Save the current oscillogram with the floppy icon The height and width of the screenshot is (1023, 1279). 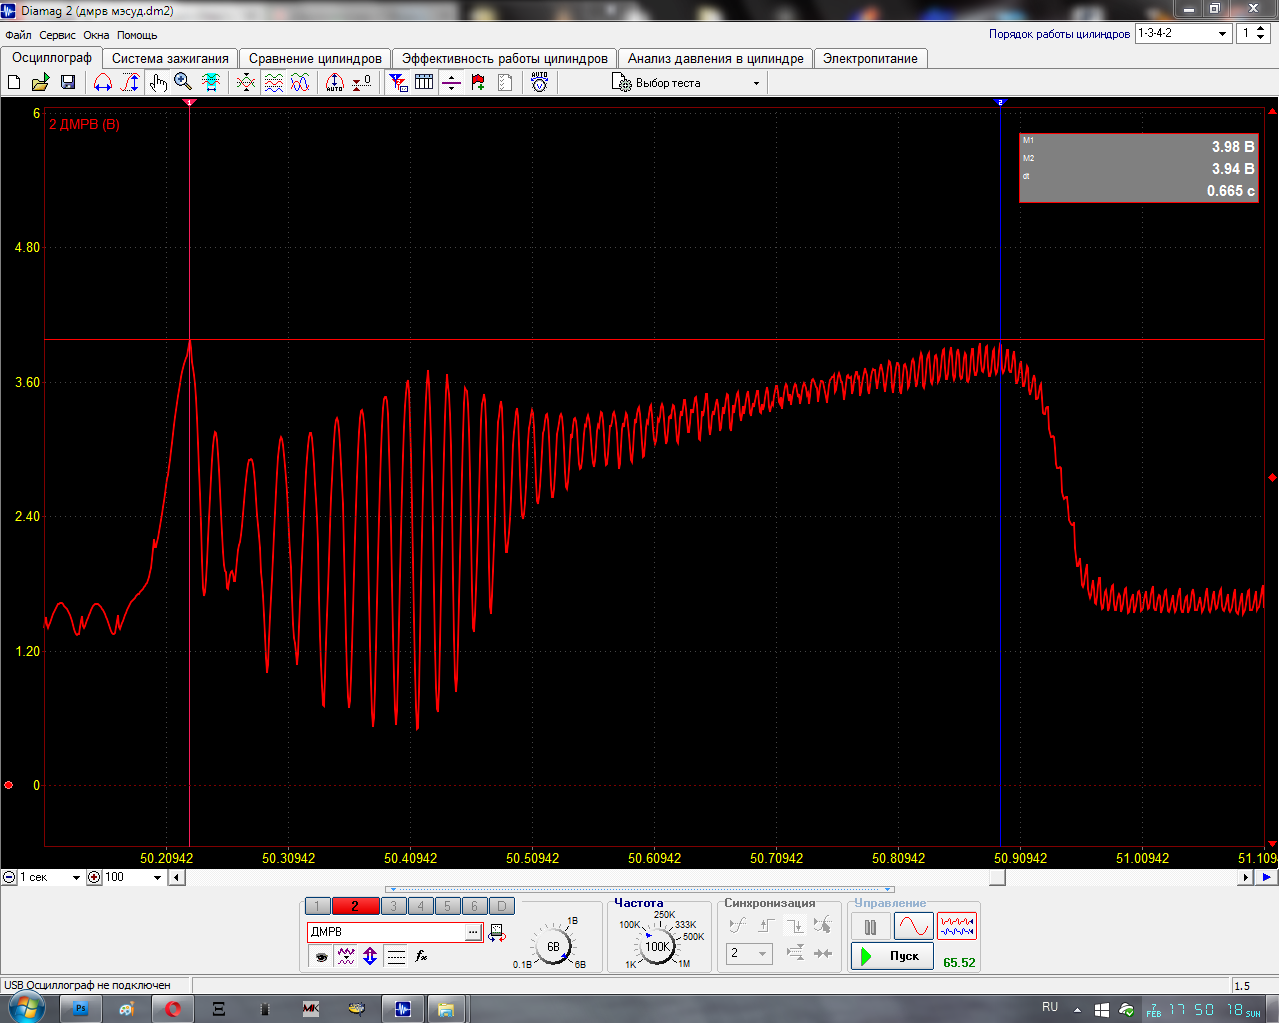[68, 83]
